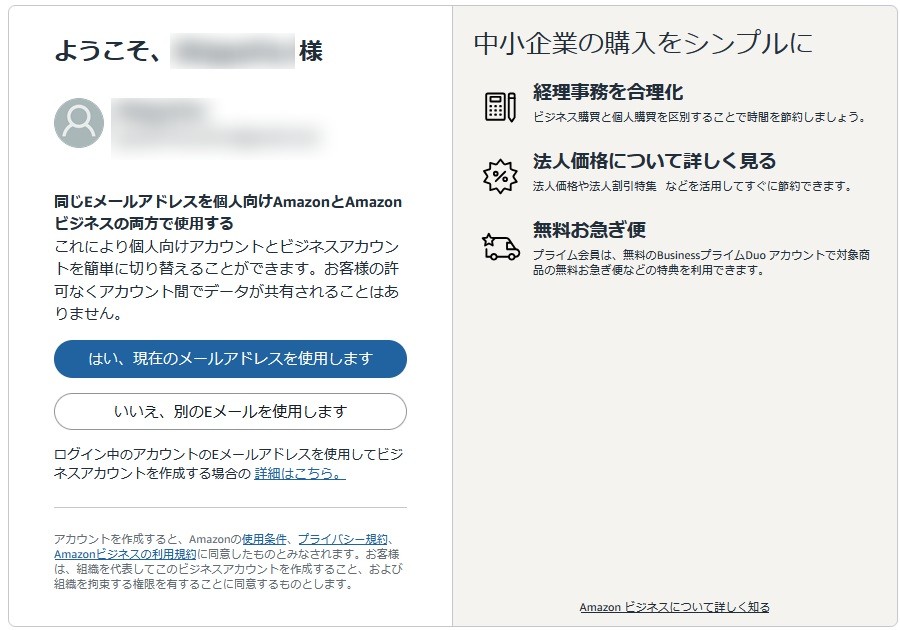Click the delivery truck icon
The width and height of the screenshot is (900, 630).
click(500, 245)
